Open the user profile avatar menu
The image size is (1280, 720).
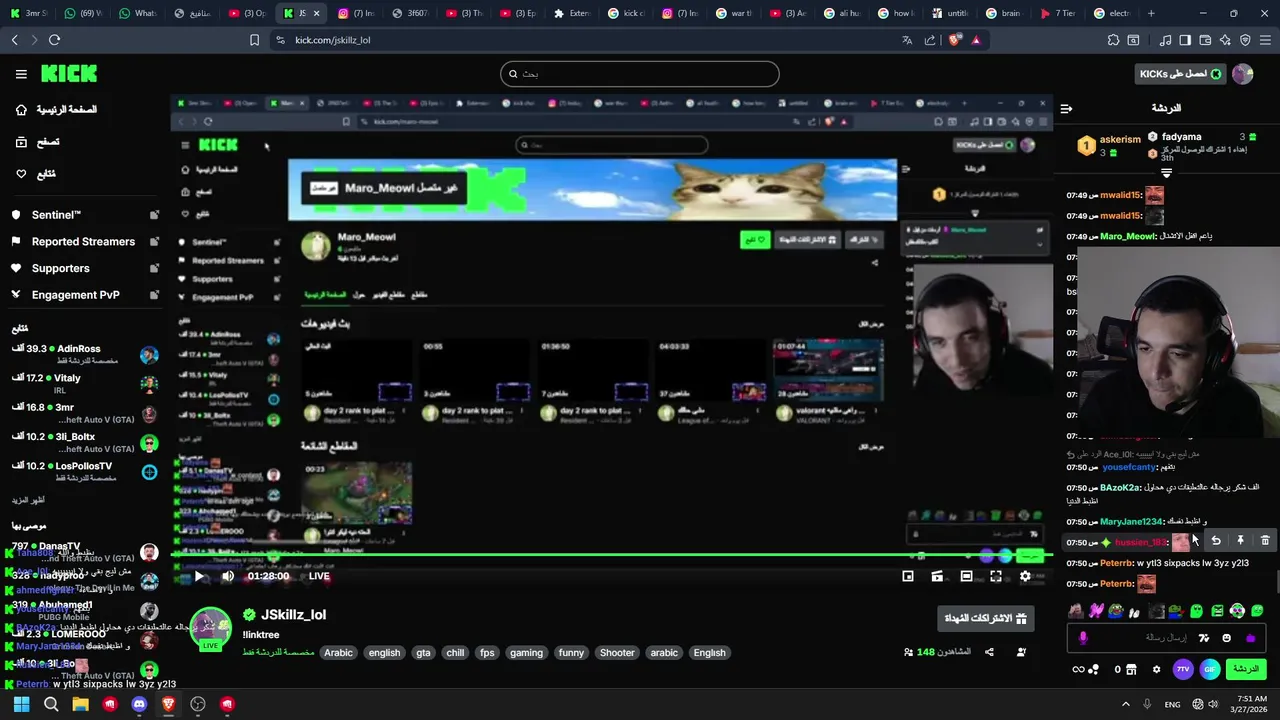coord(1242,74)
